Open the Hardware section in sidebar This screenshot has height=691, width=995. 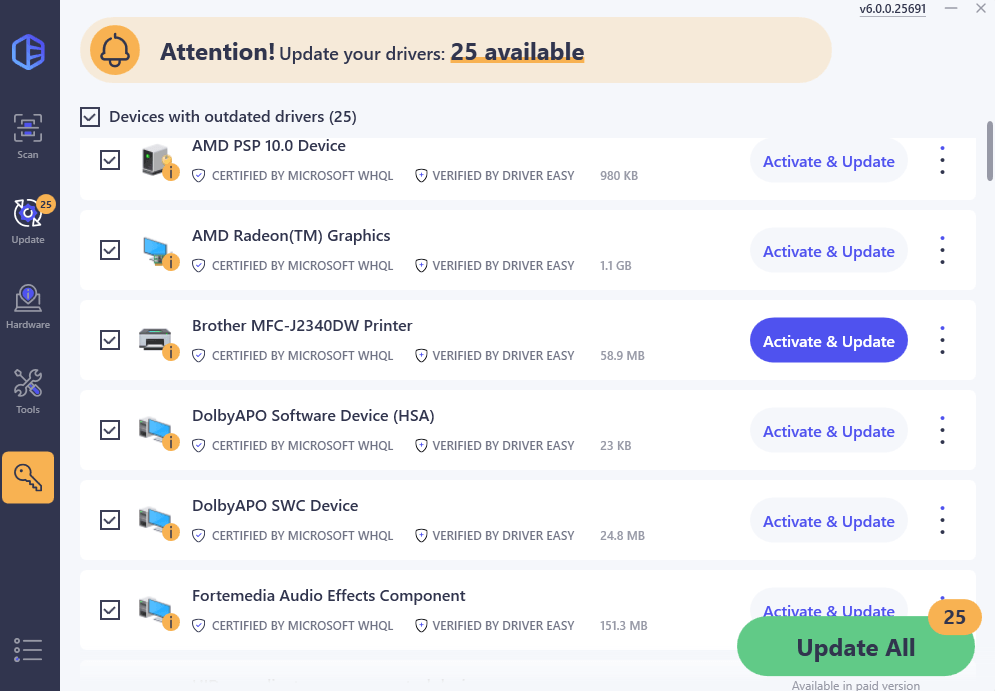[x=28, y=306]
